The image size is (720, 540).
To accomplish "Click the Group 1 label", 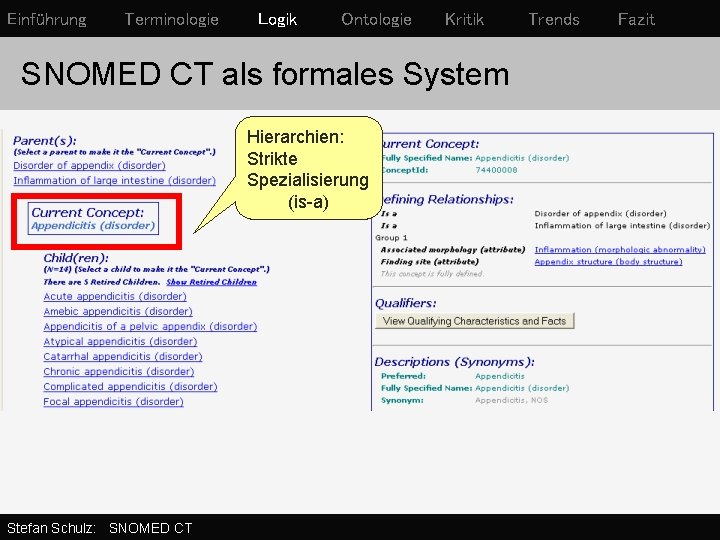I will 391,238.
